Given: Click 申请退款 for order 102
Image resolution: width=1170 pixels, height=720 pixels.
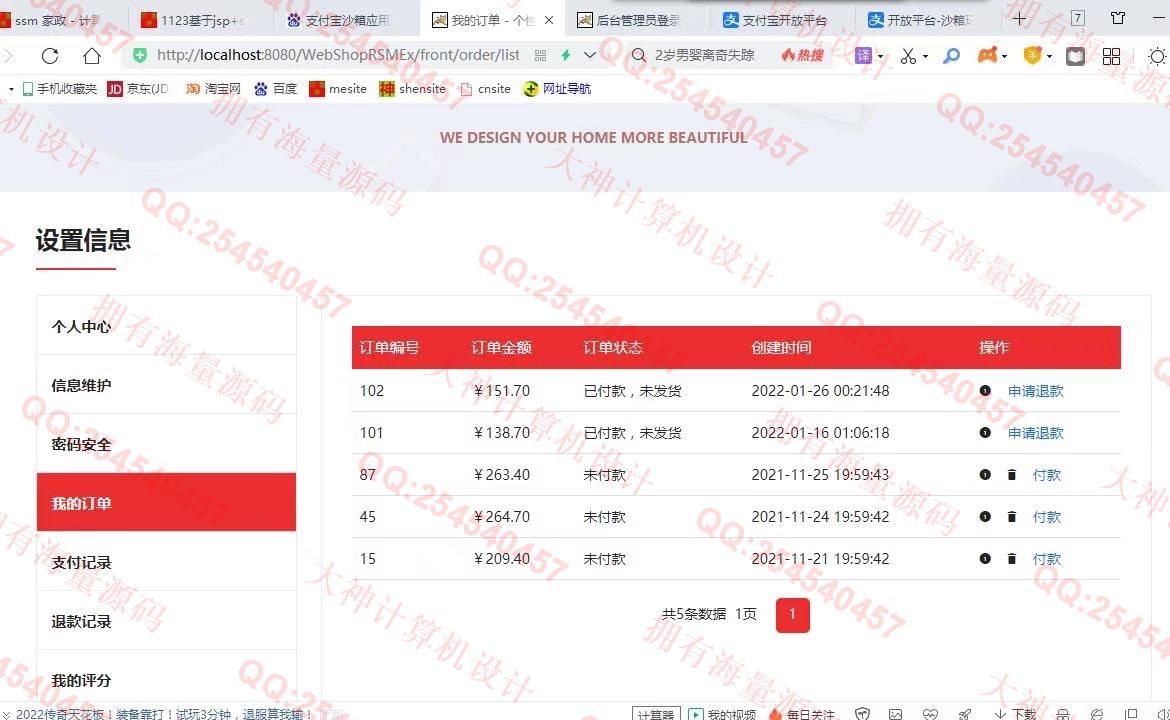Looking at the screenshot, I should 1035,391.
